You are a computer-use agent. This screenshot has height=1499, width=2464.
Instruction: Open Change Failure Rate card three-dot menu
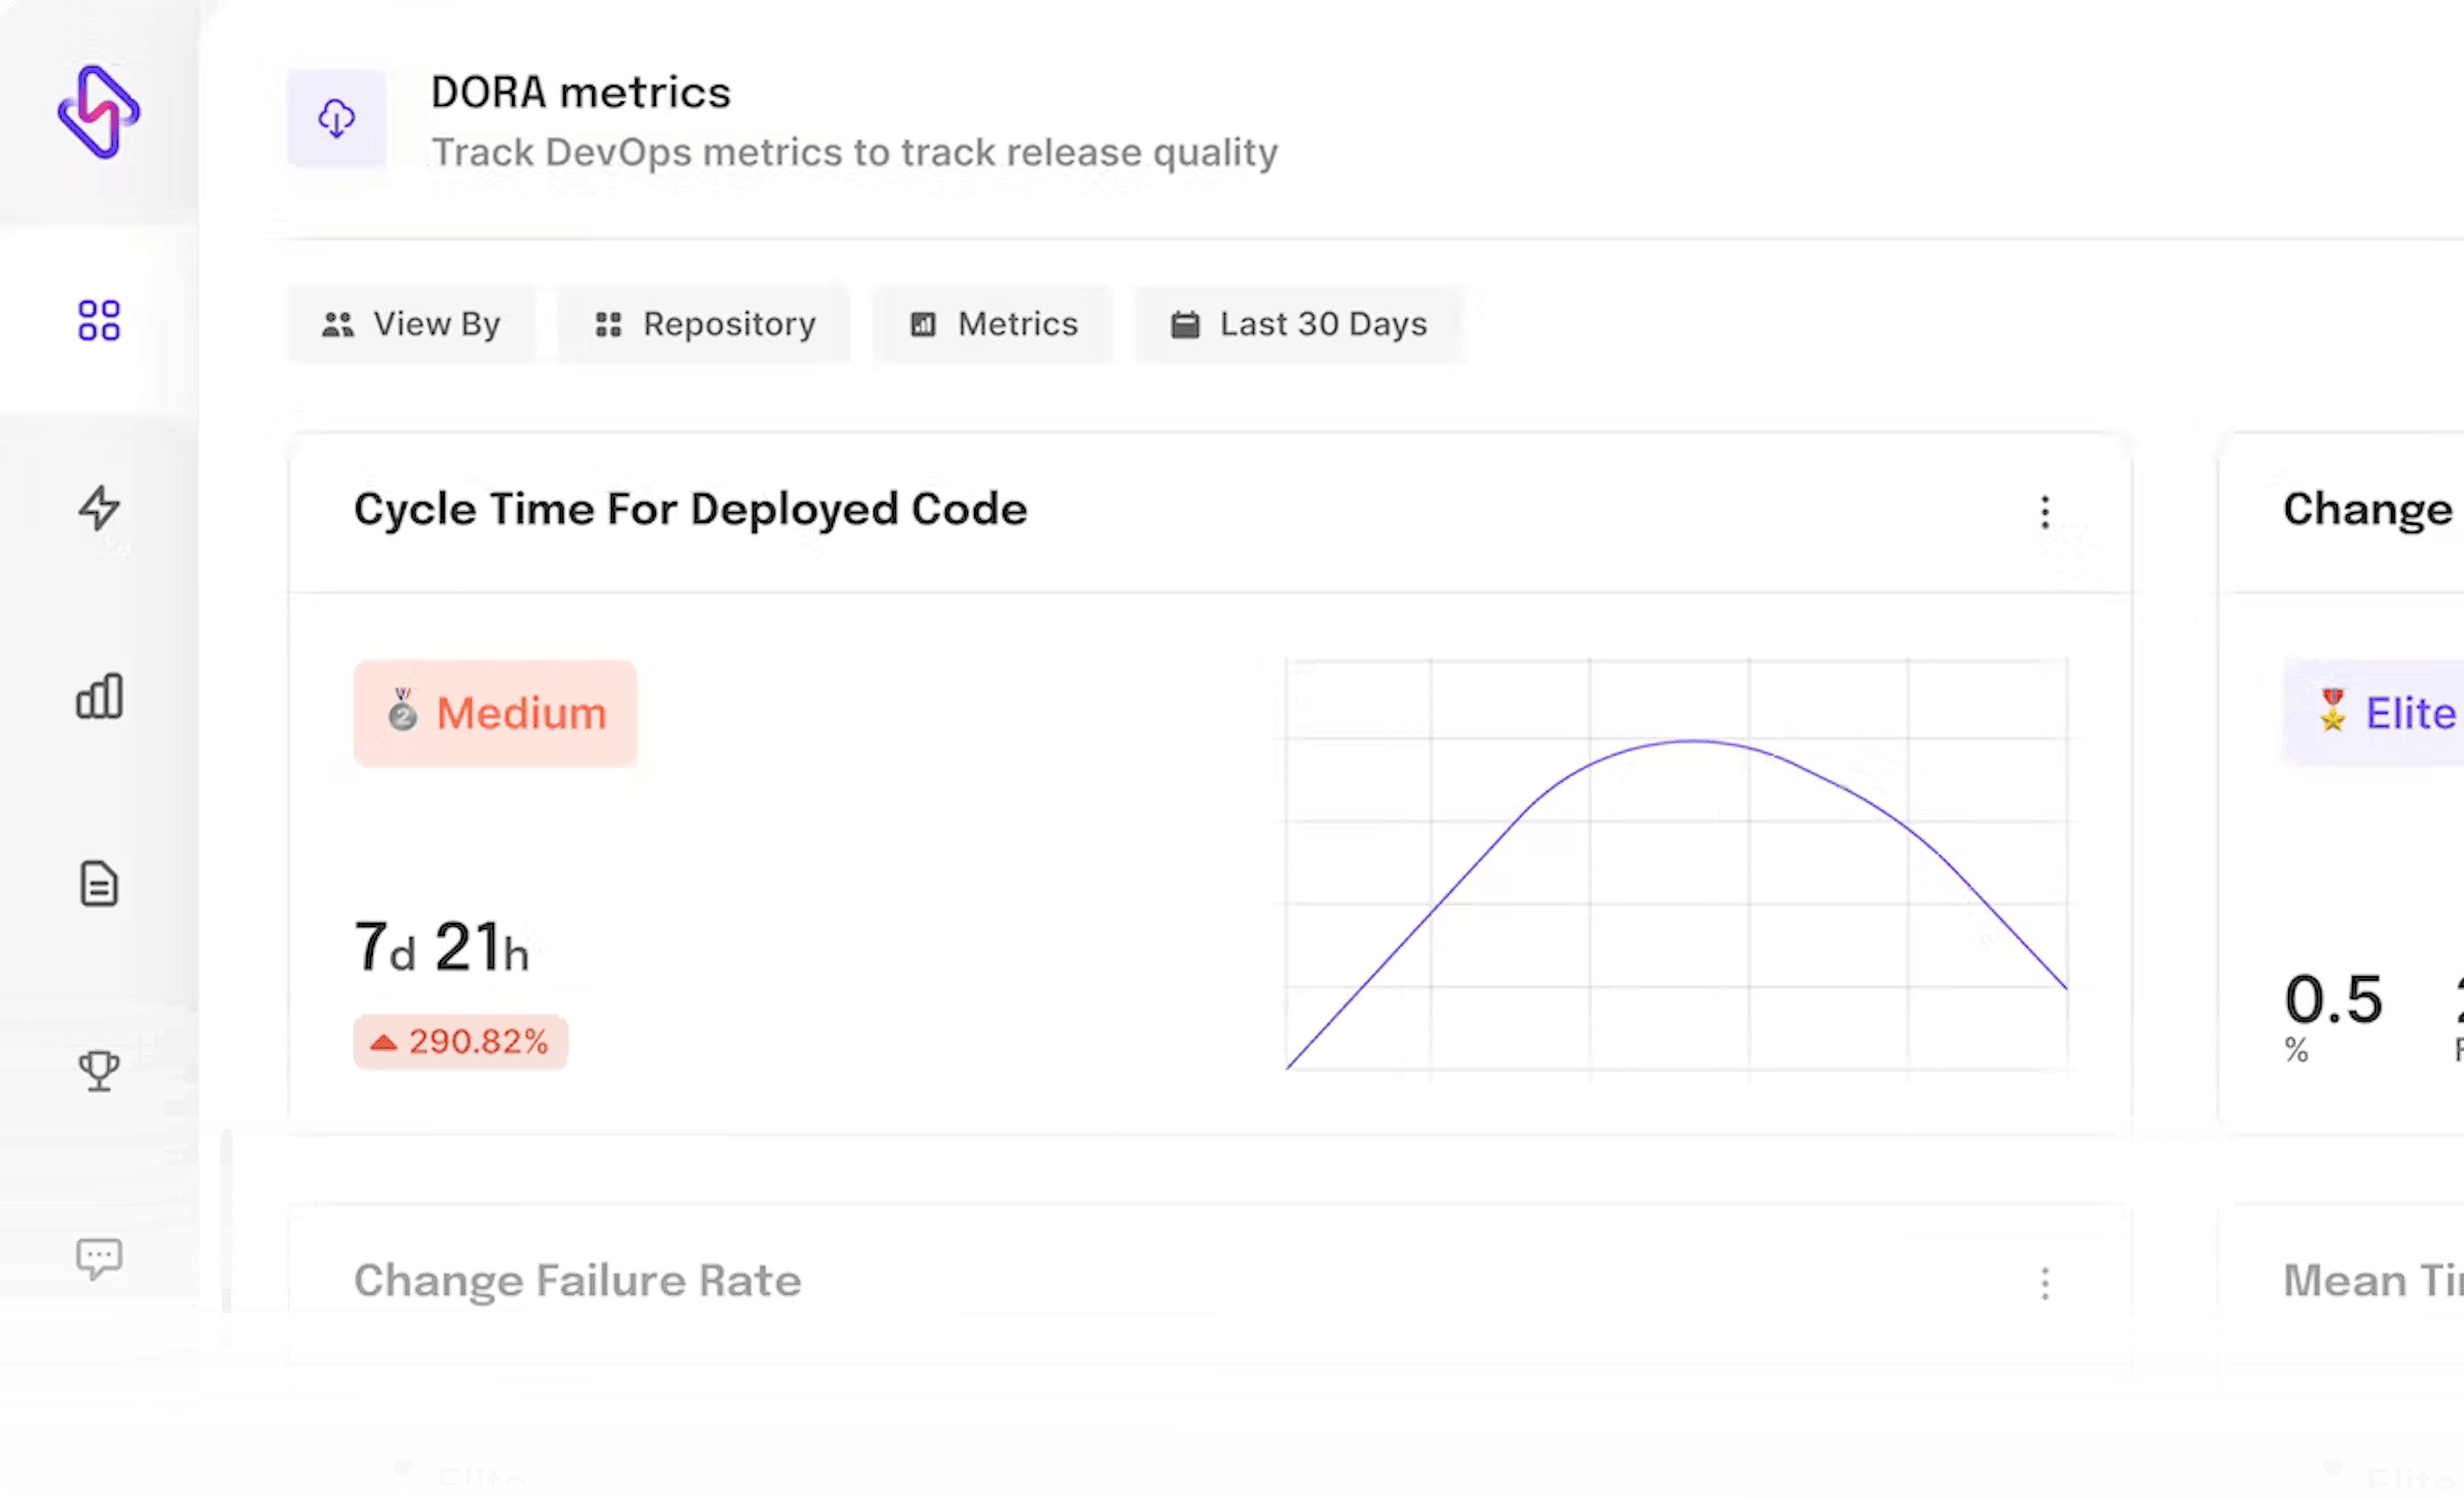[x=2045, y=1283]
